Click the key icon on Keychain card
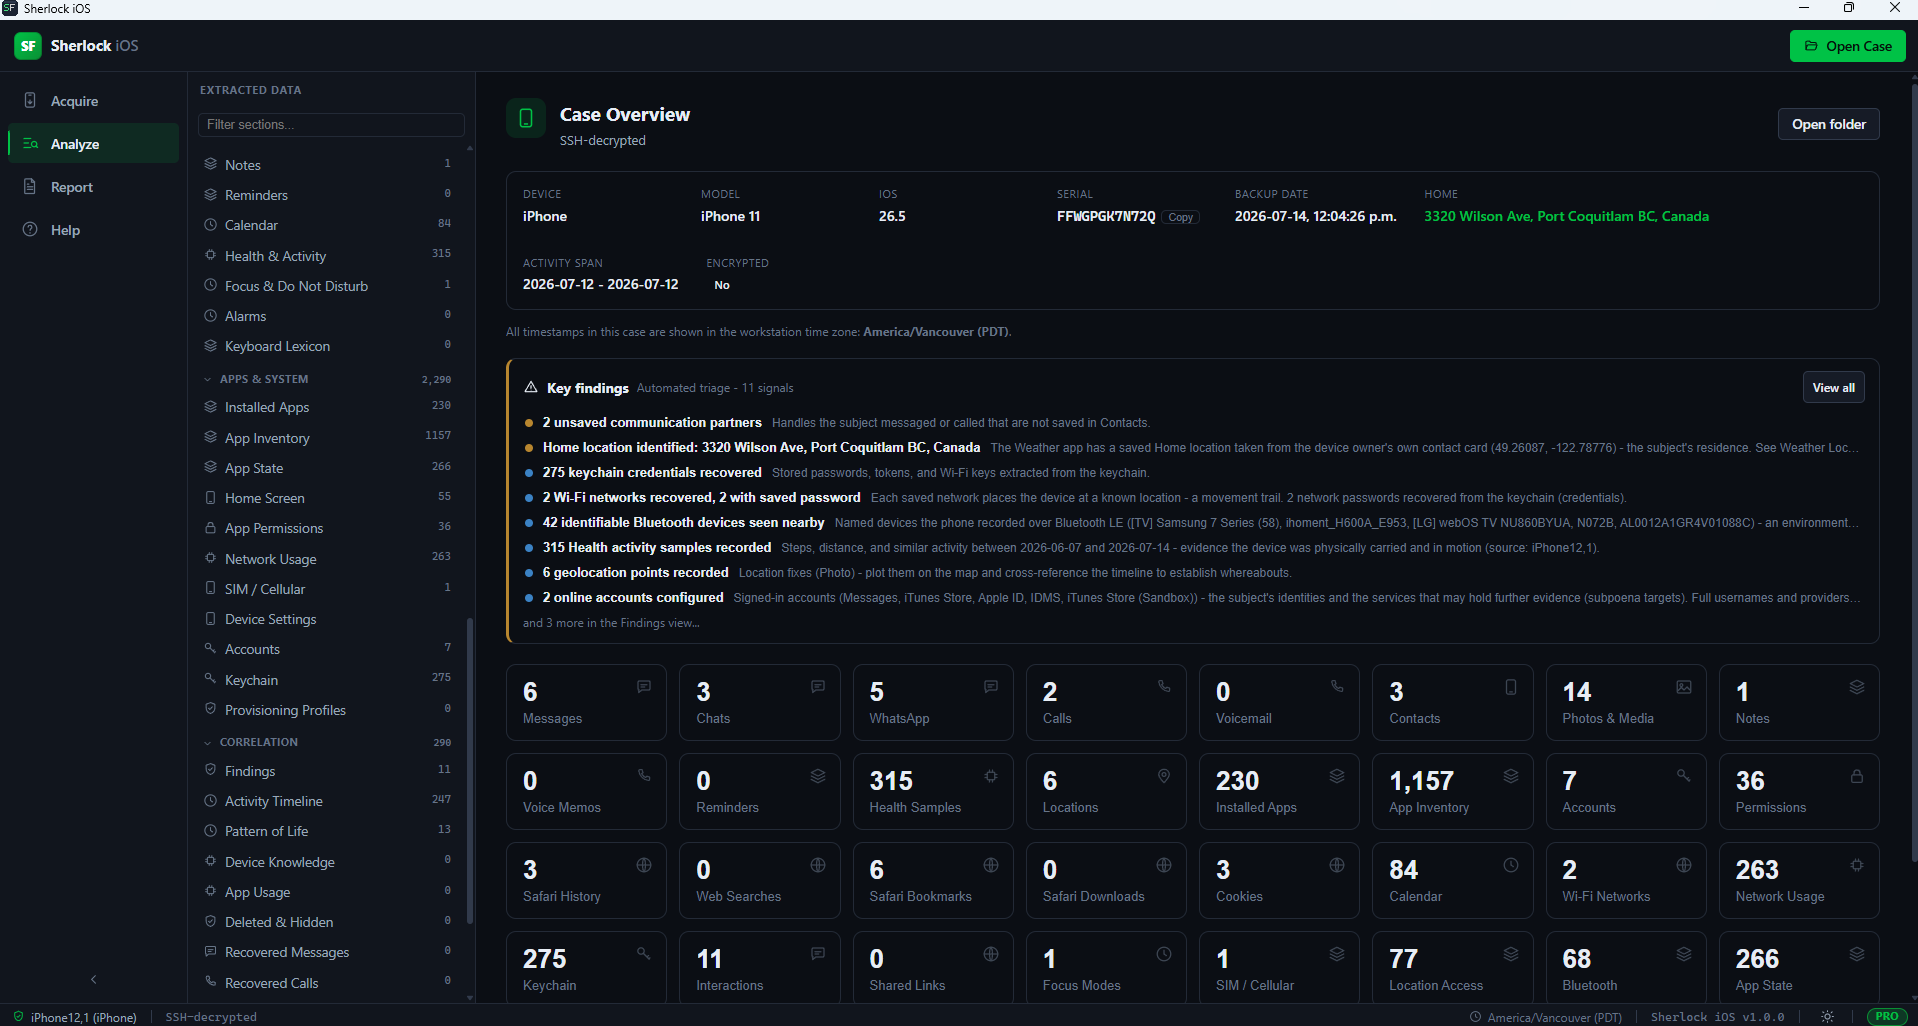Image resolution: width=1918 pixels, height=1026 pixels. [x=644, y=953]
